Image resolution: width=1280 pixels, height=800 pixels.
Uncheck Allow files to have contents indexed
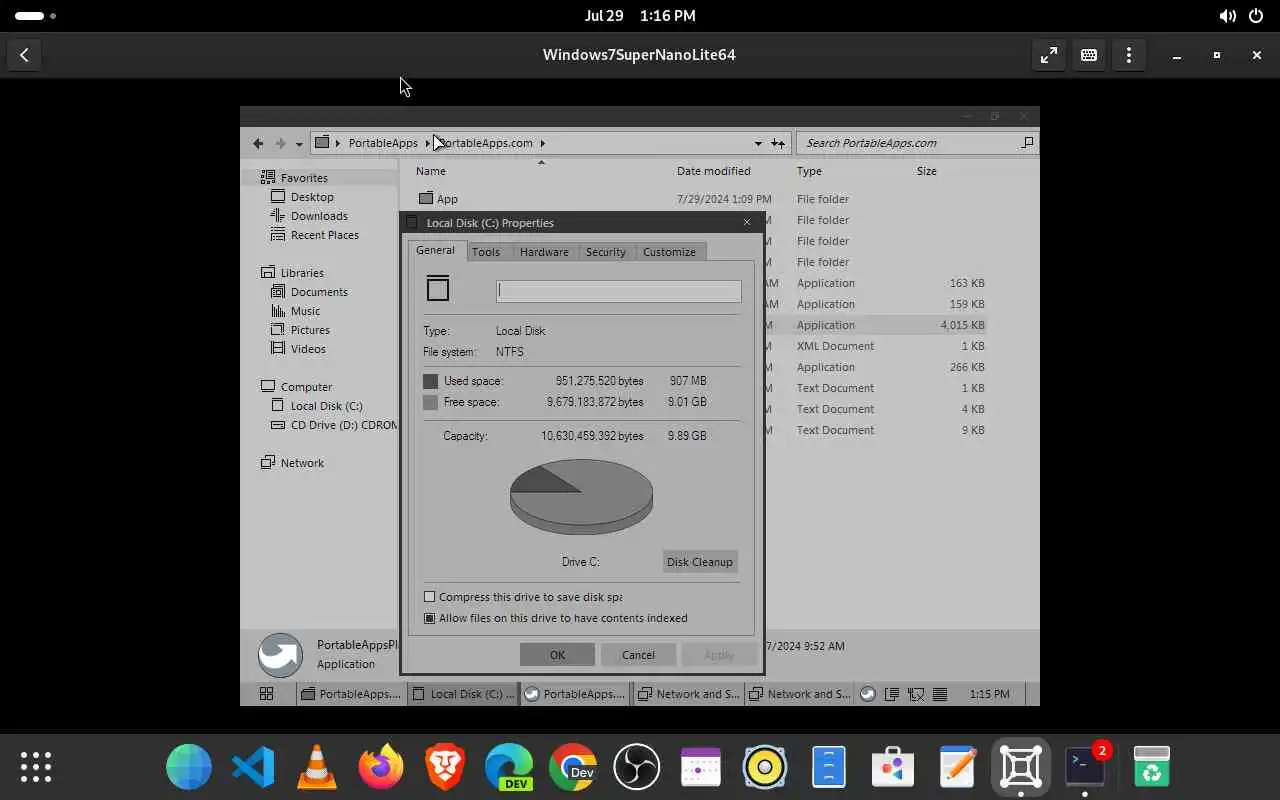430,618
